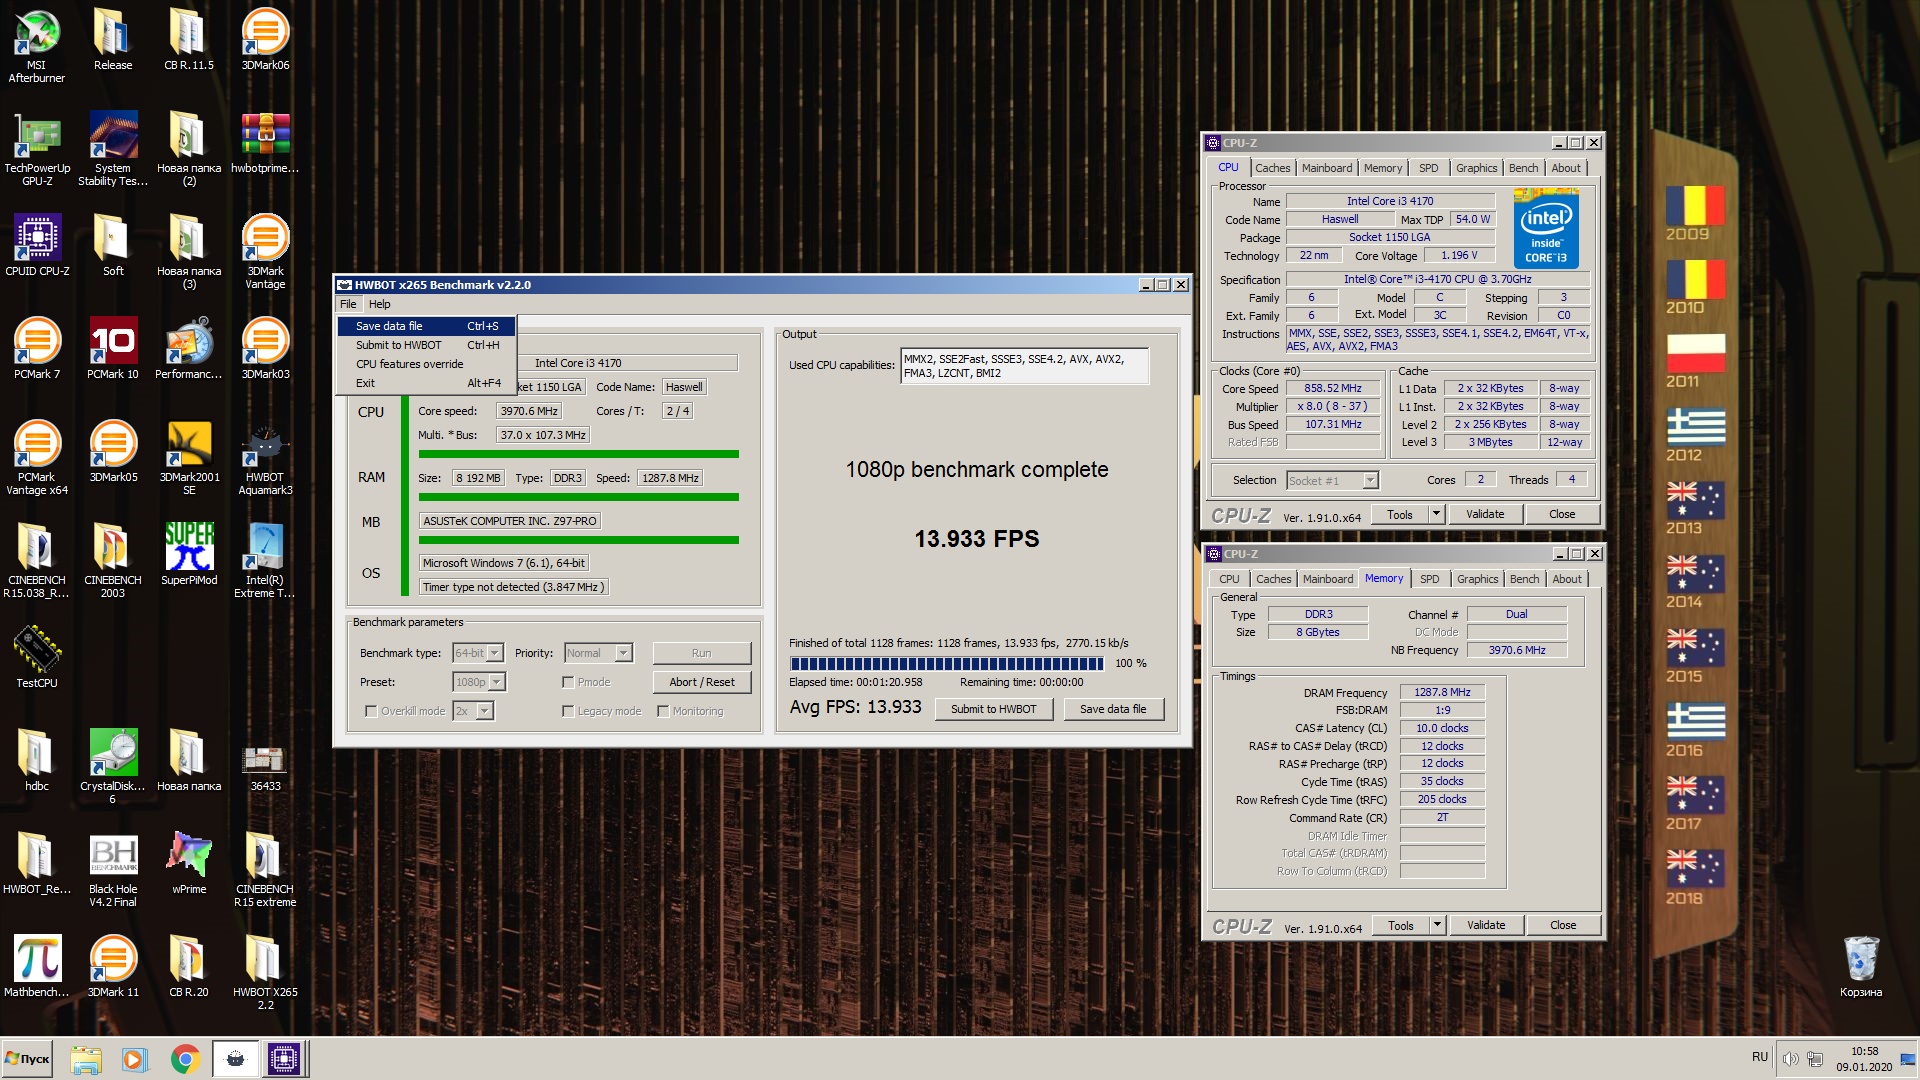The height and width of the screenshot is (1080, 1920).
Task: Click the RU language indicator in tray
Action: point(1760,1057)
